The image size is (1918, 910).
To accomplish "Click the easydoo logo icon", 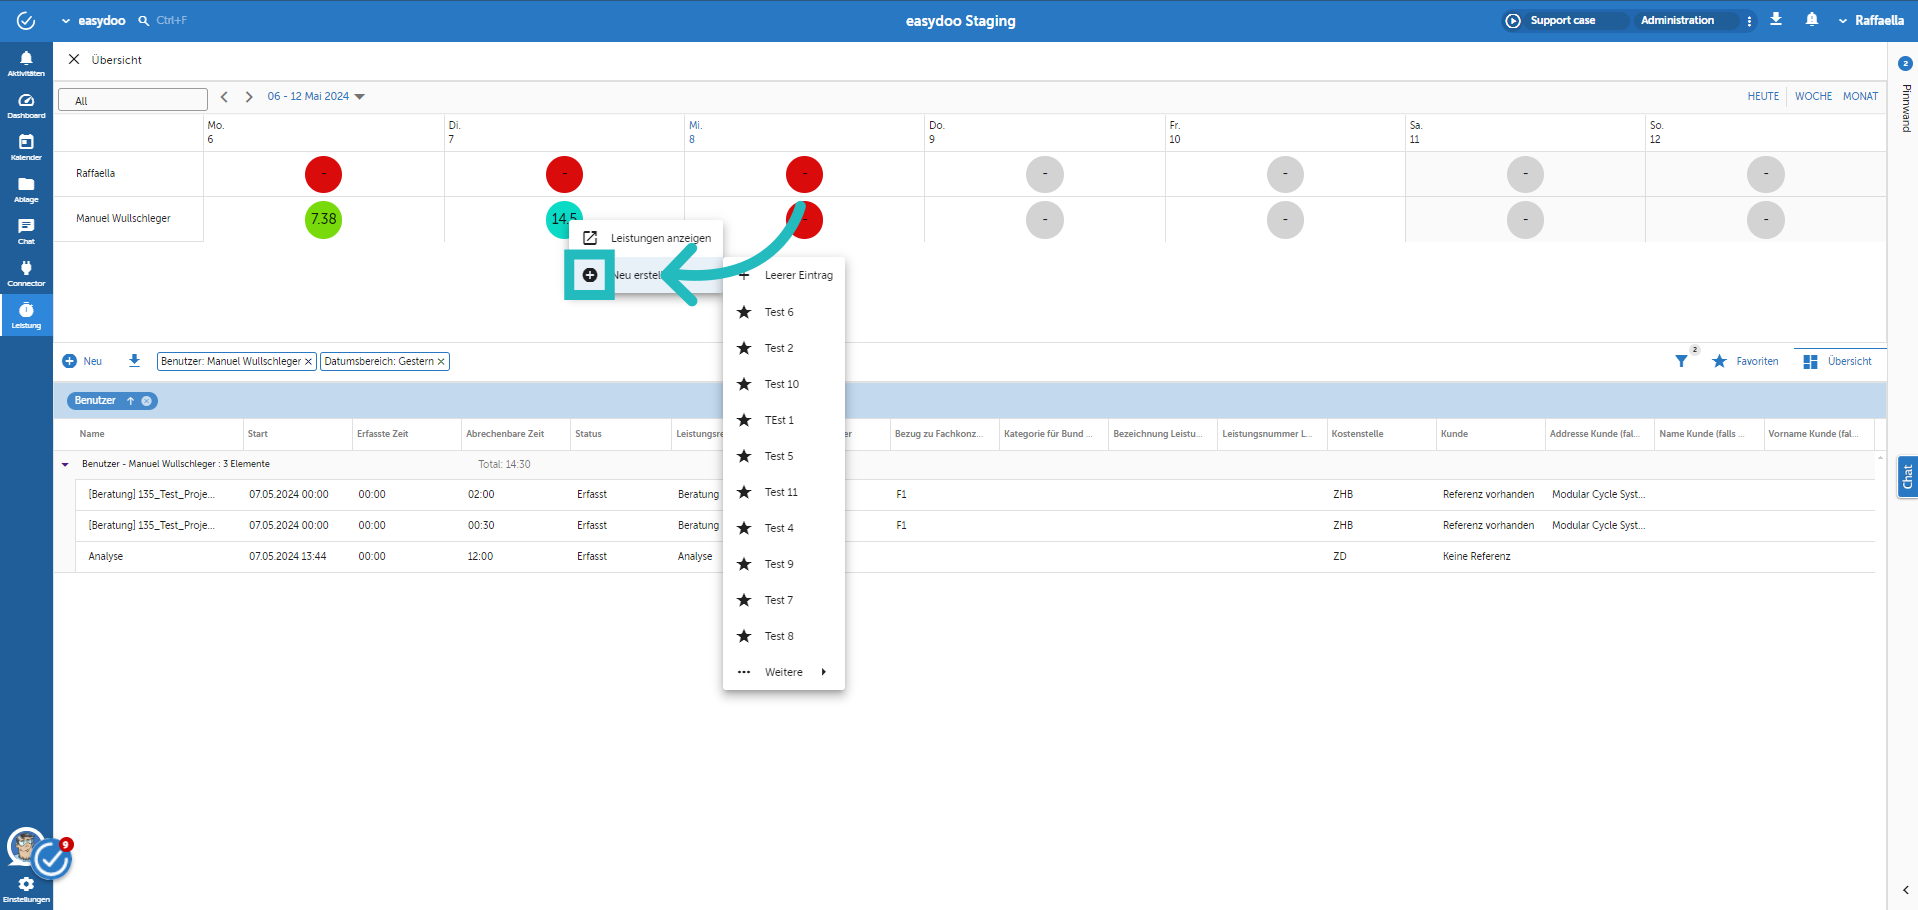I will pyautogui.click(x=26, y=20).
